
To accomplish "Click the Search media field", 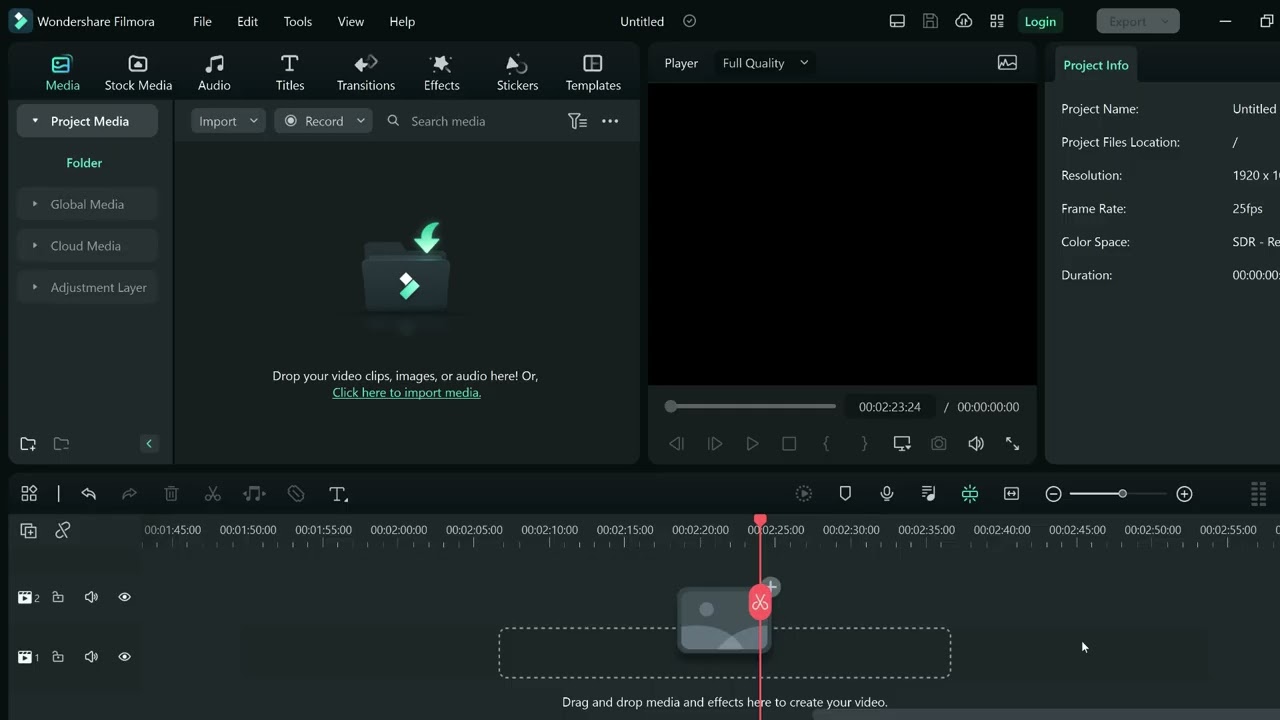I will pyautogui.click(x=470, y=121).
